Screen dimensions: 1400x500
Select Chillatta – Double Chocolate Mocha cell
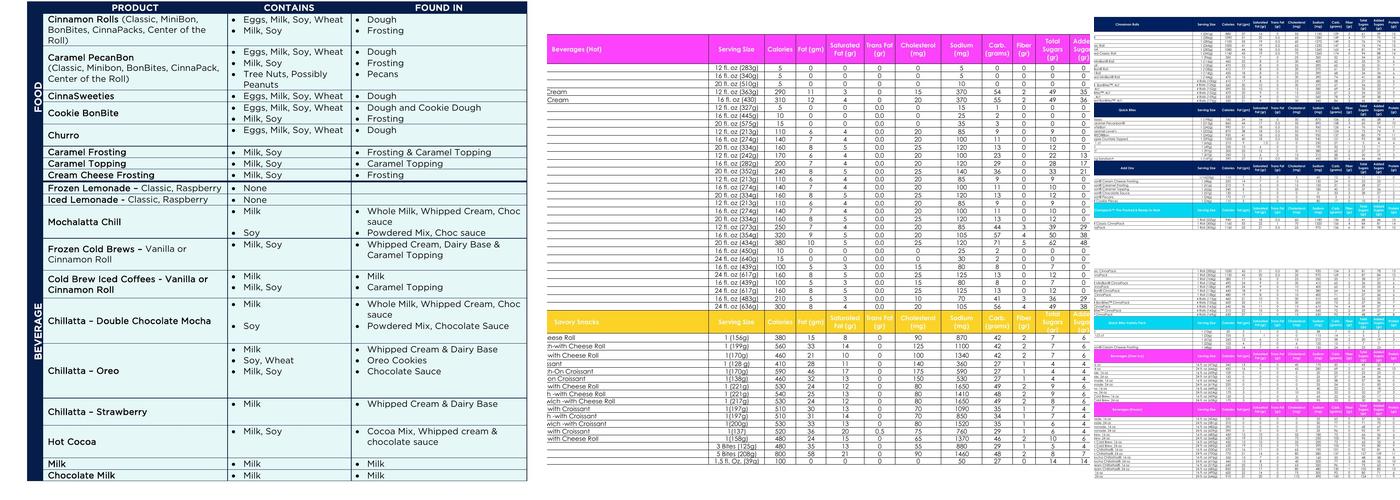pyautogui.click(x=135, y=321)
